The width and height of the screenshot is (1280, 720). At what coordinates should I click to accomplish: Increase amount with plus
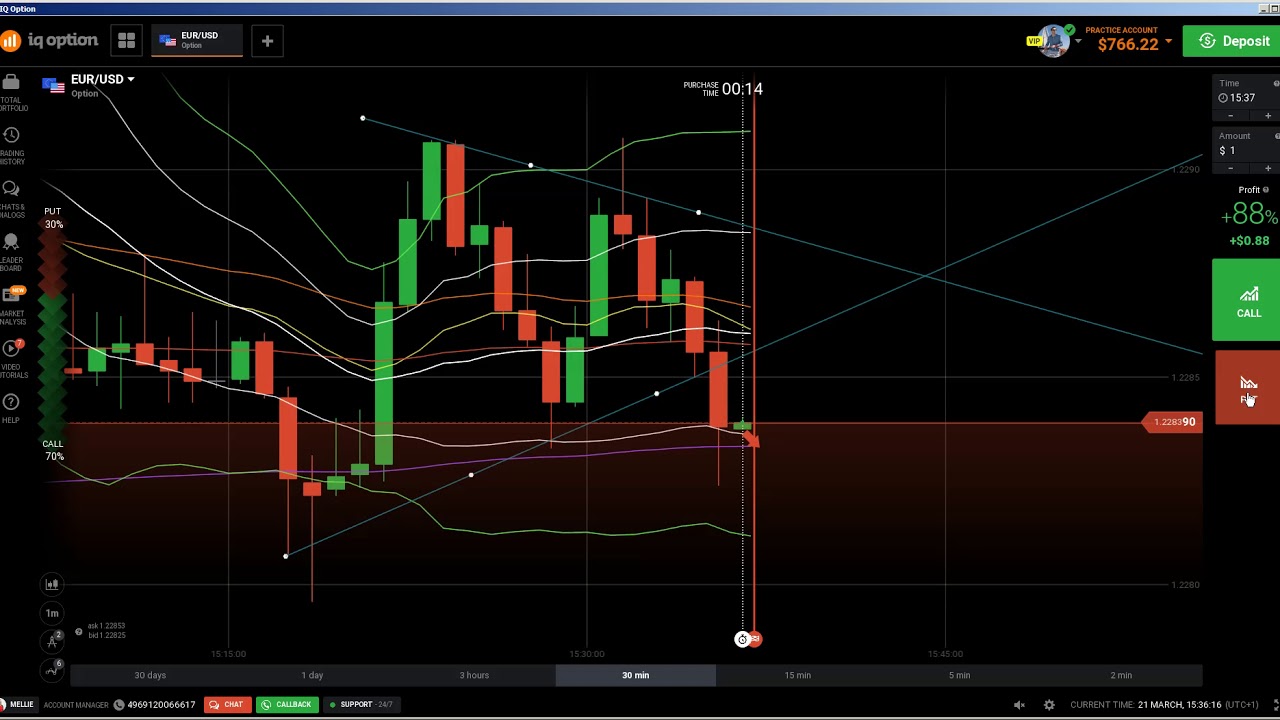point(1268,168)
